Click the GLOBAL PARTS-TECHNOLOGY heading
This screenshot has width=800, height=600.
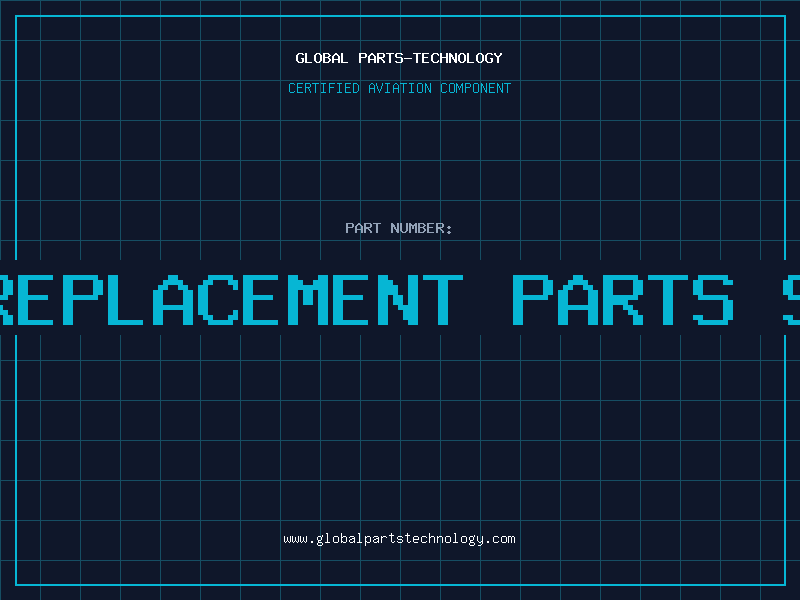point(399,58)
